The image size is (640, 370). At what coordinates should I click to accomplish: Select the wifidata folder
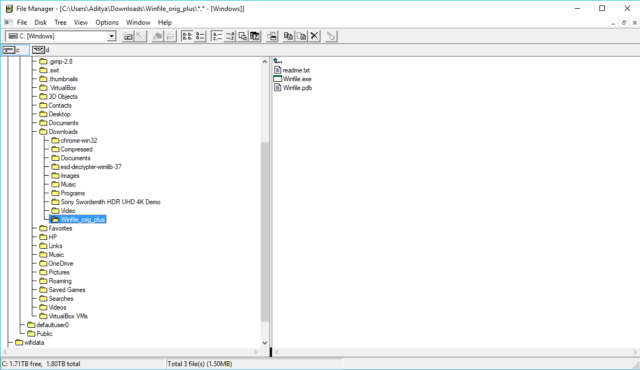pyautogui.click(x=29, y=343)
